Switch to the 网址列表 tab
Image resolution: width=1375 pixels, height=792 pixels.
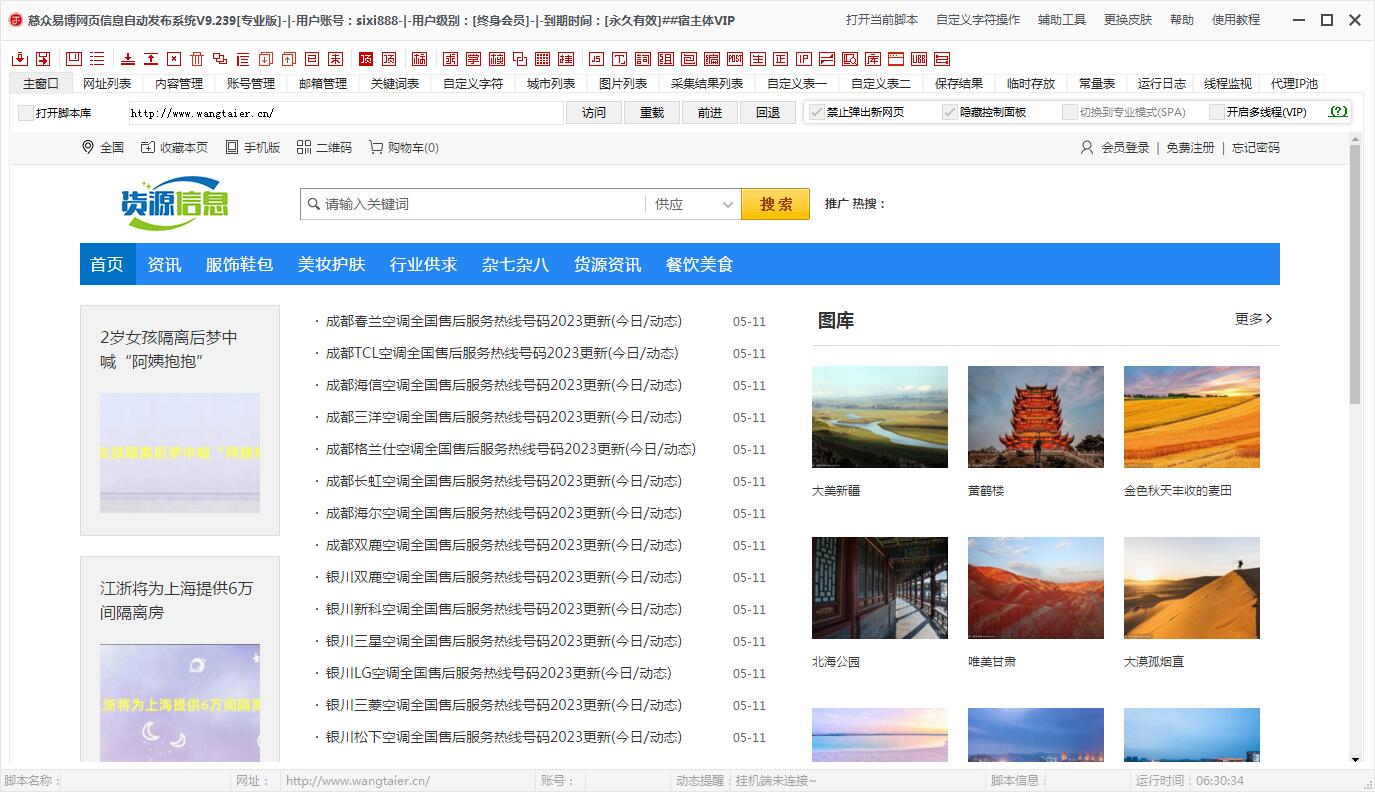107,83
